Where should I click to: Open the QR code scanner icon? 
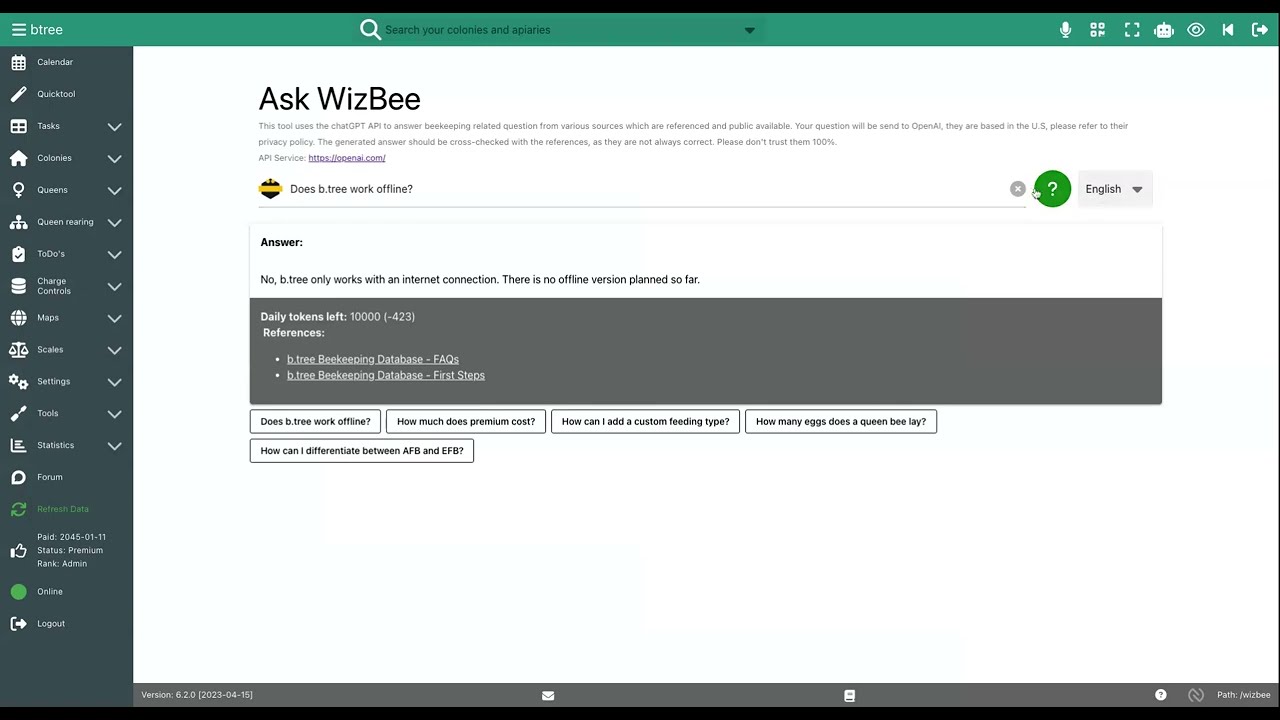point(1098,30)
